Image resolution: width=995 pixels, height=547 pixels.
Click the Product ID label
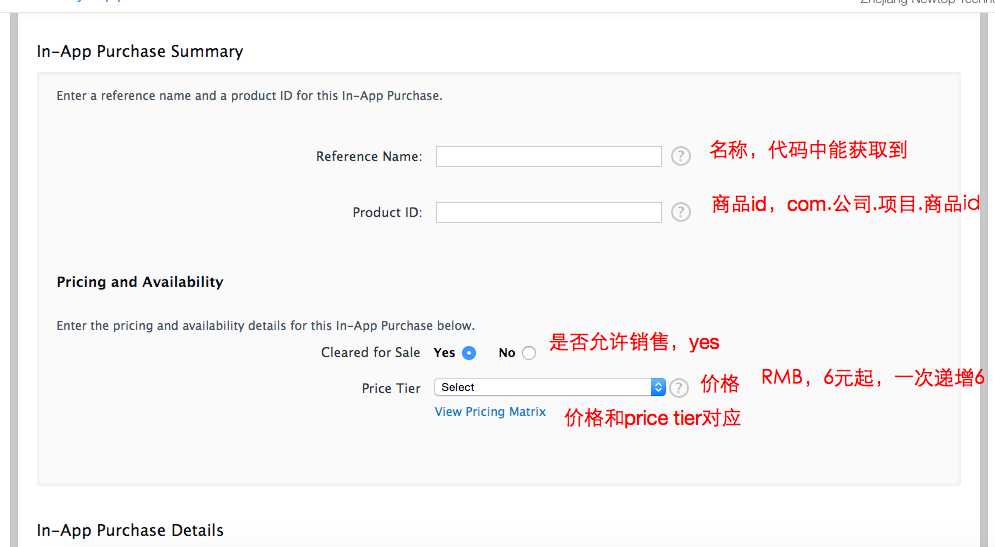click(387, 213)
